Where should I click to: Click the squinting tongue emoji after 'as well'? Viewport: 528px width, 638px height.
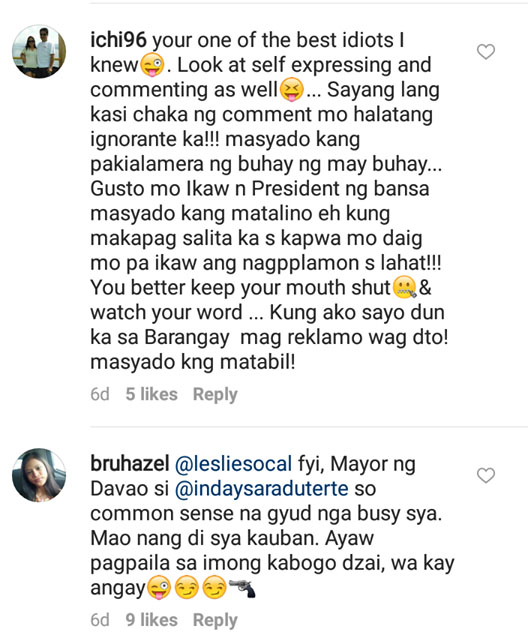pos(292,90)
